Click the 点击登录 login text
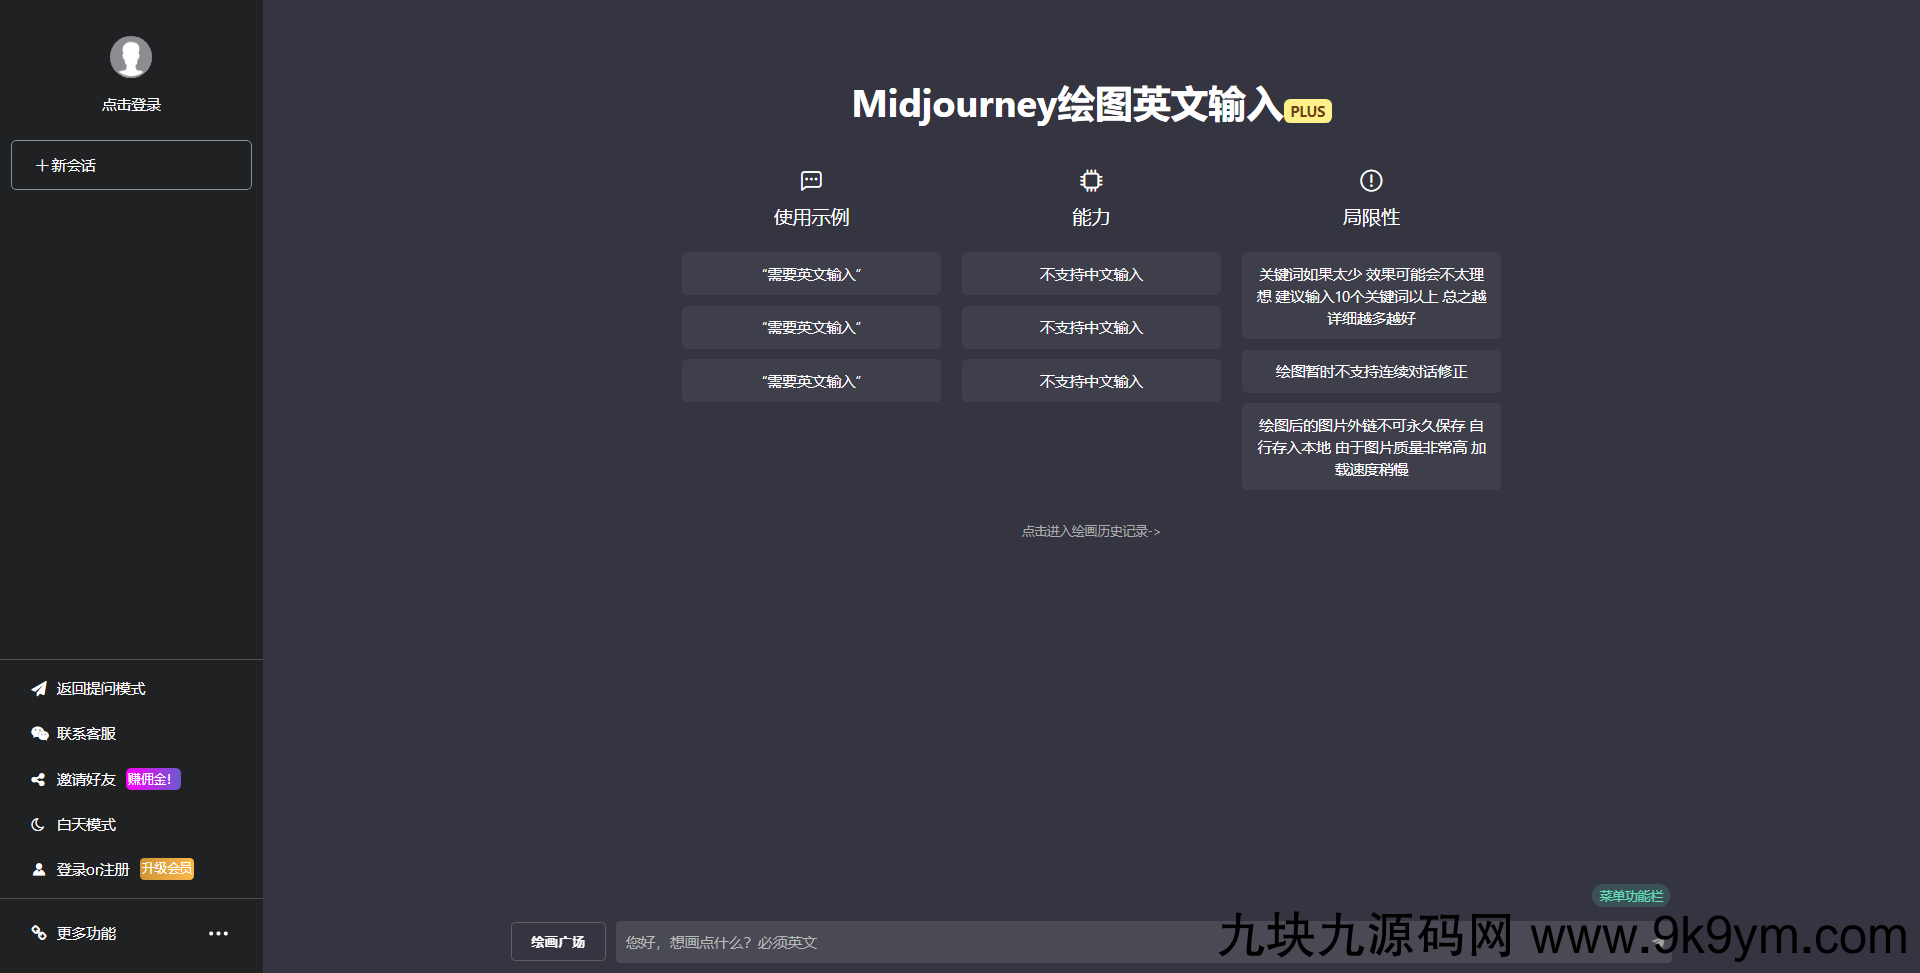This screenshot has width=1920, height=973. coord(131,105)
